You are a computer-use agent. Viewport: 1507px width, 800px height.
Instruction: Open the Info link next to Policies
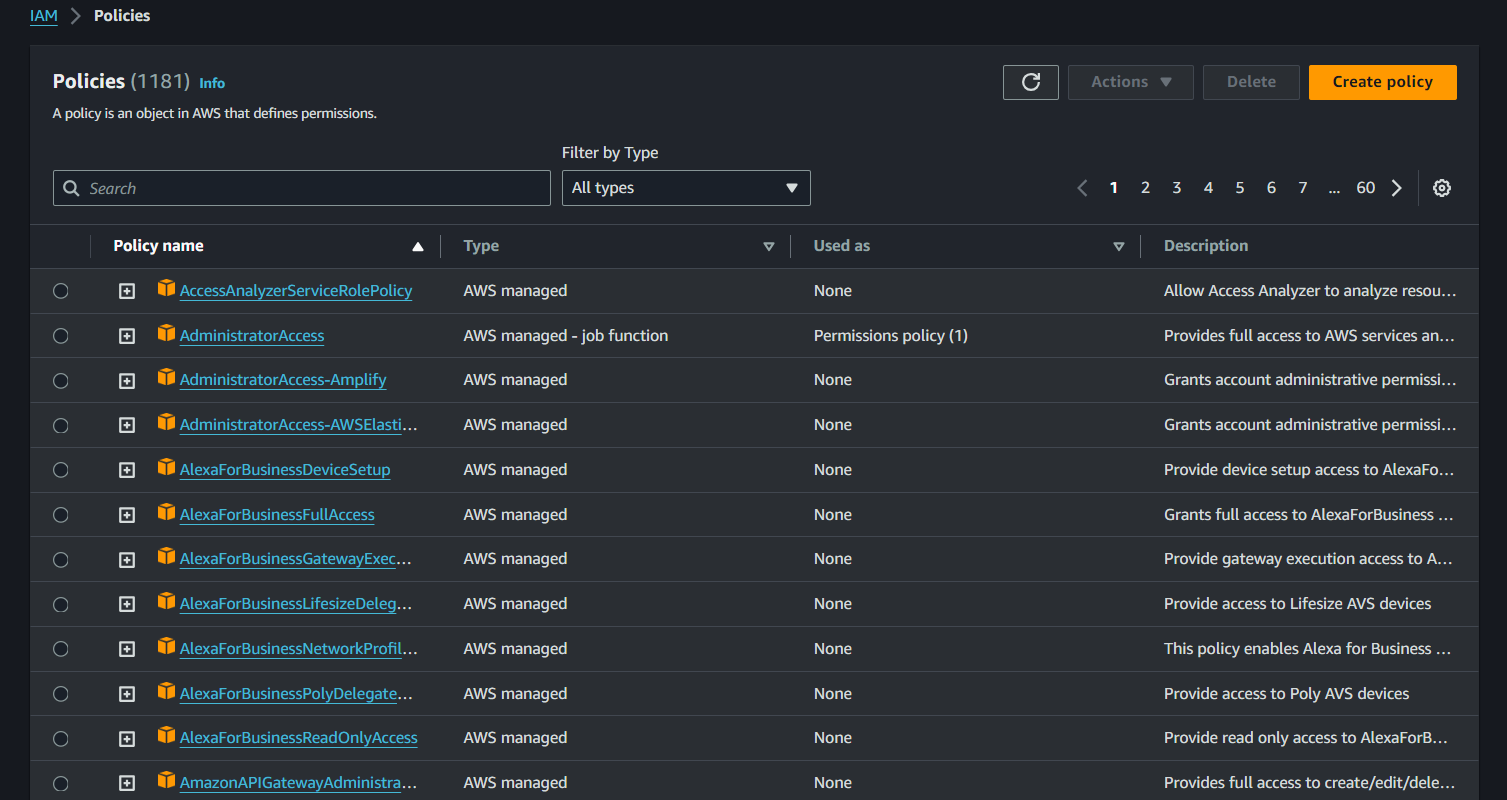(212, 83)
